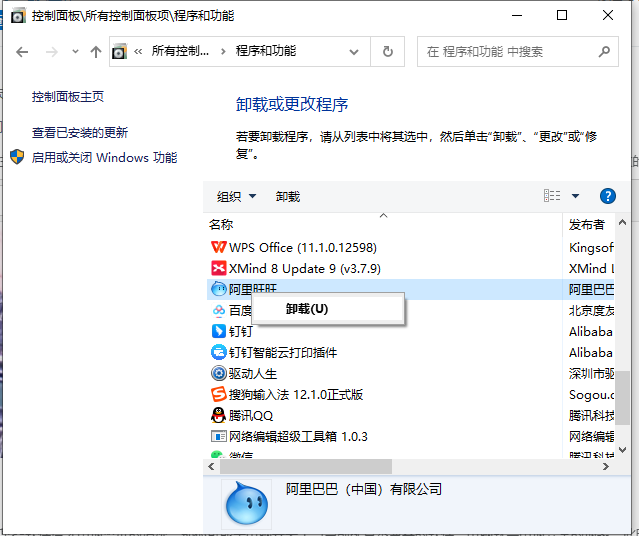Screen dimensions: 639x536
Task: Click the vertical scrollbar down arrow
Action: tap(622, 450)
